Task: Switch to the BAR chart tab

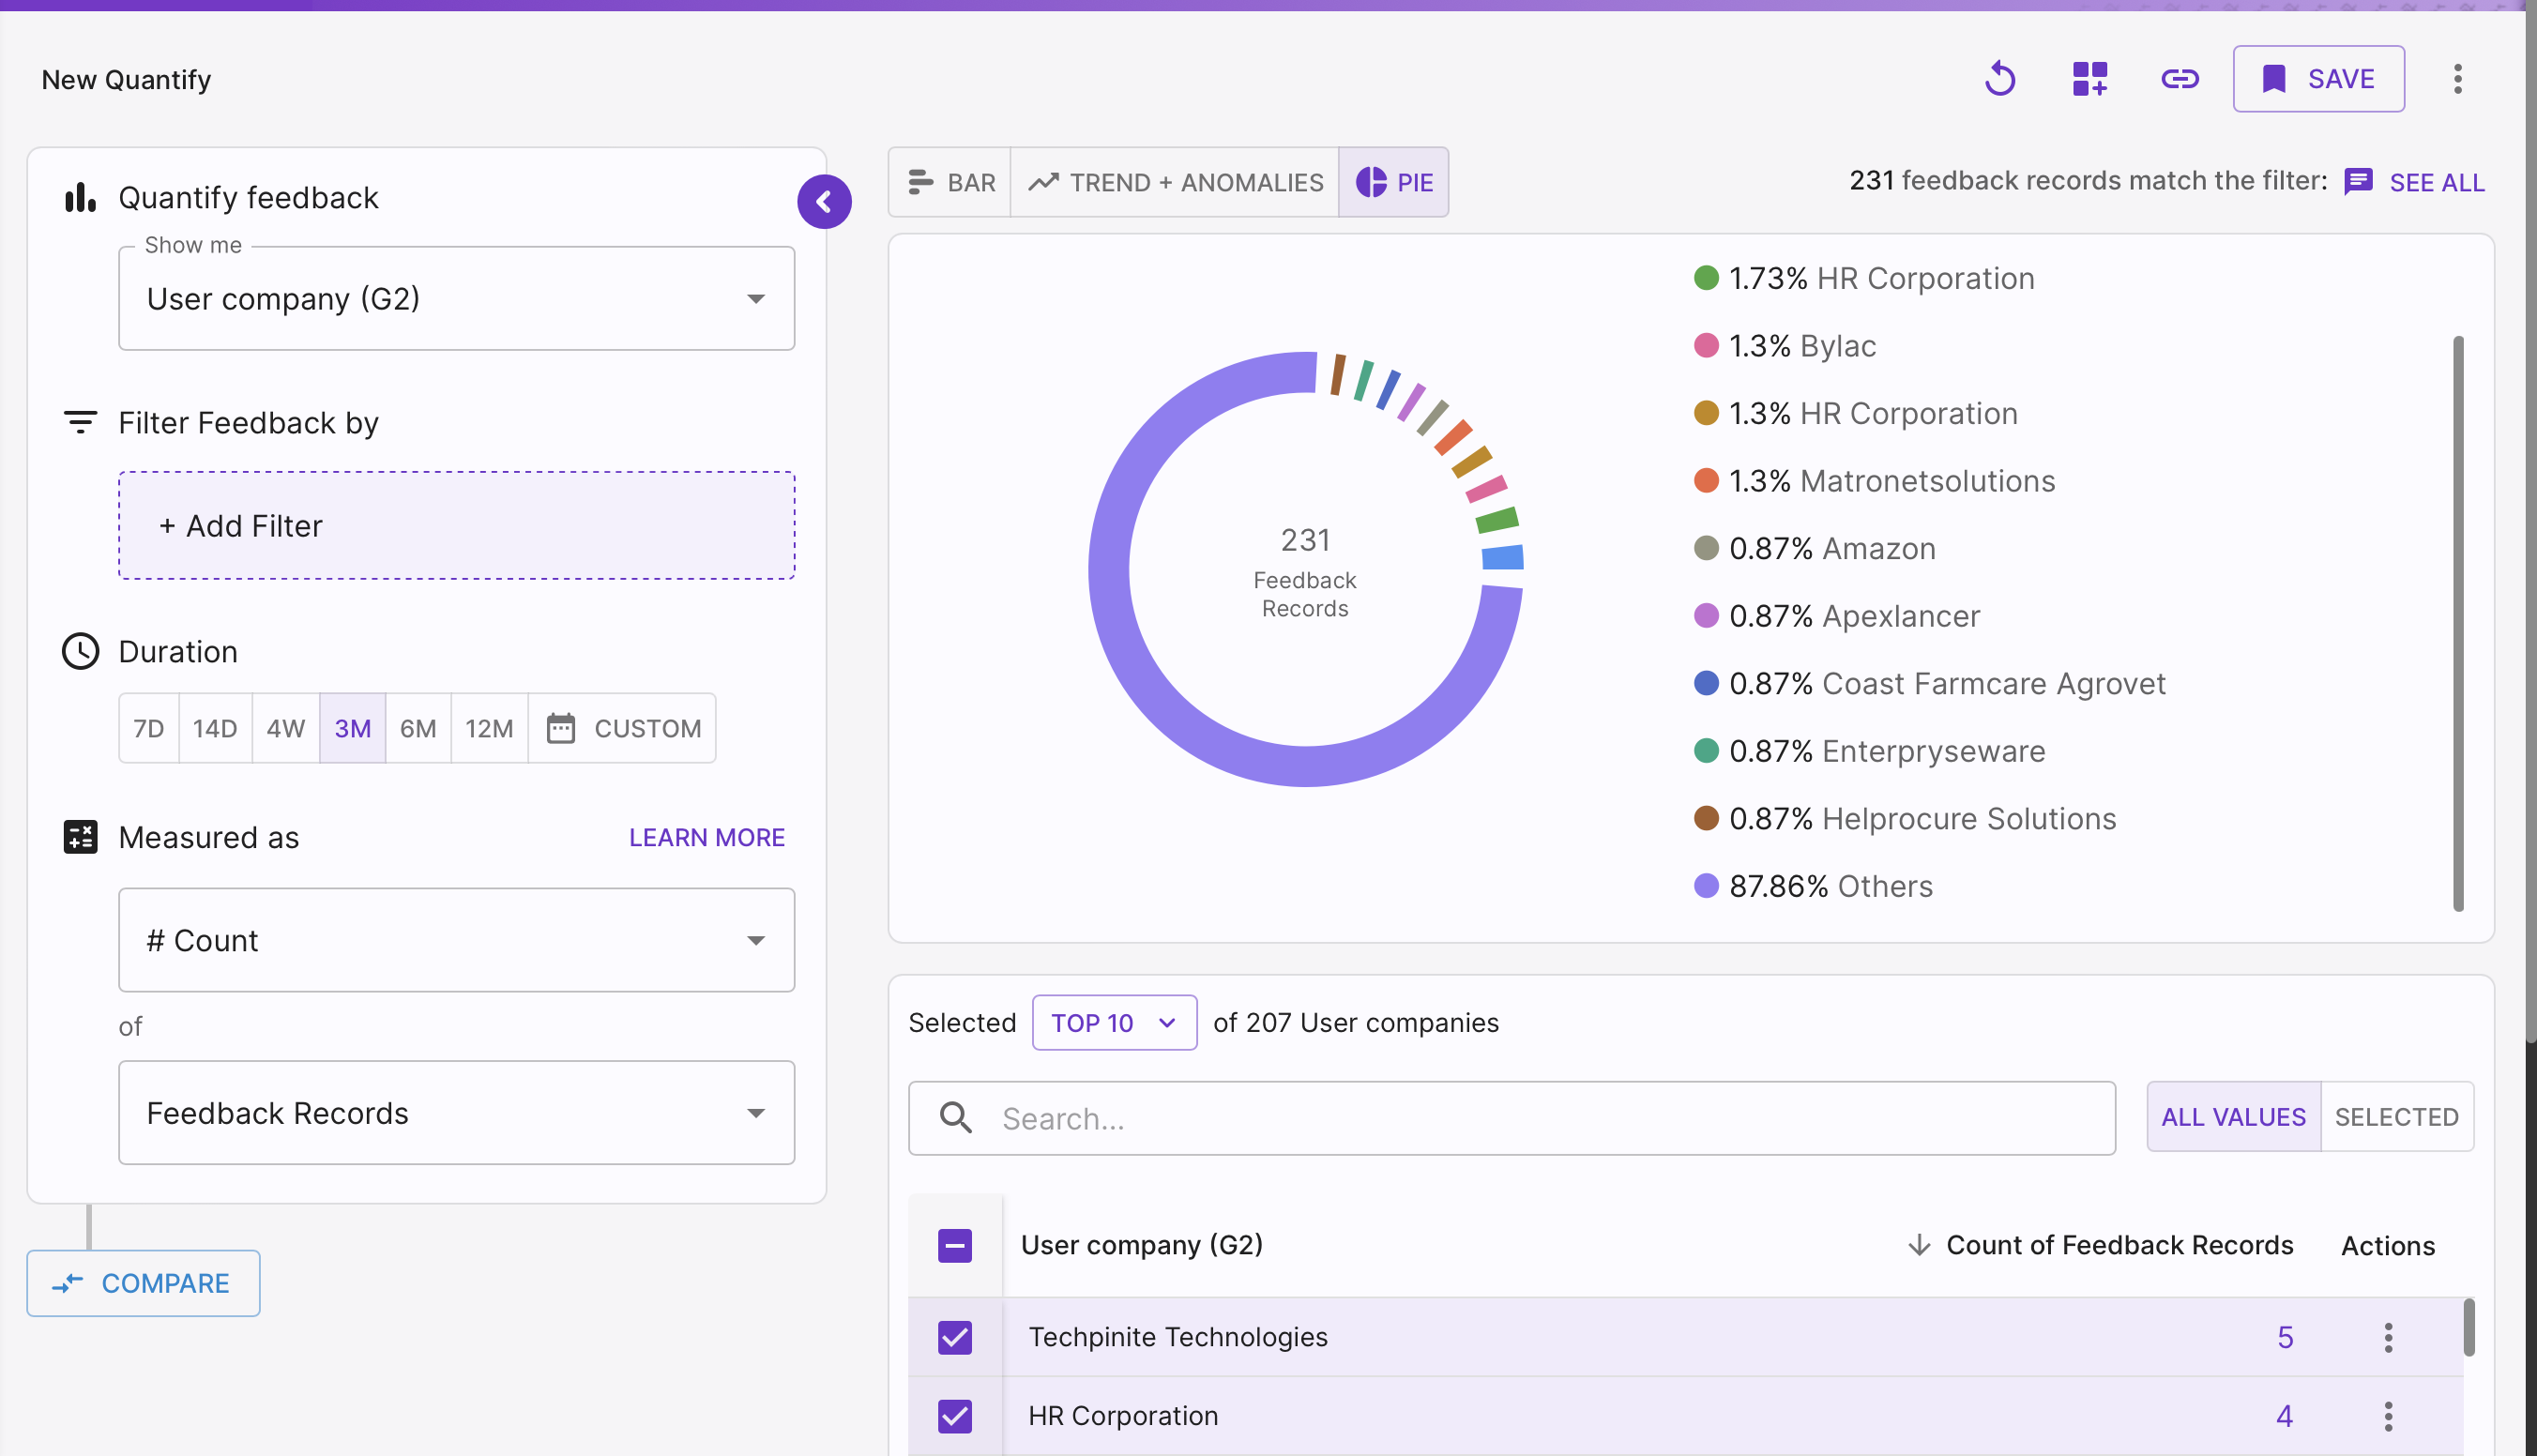Action: [950, 183]
